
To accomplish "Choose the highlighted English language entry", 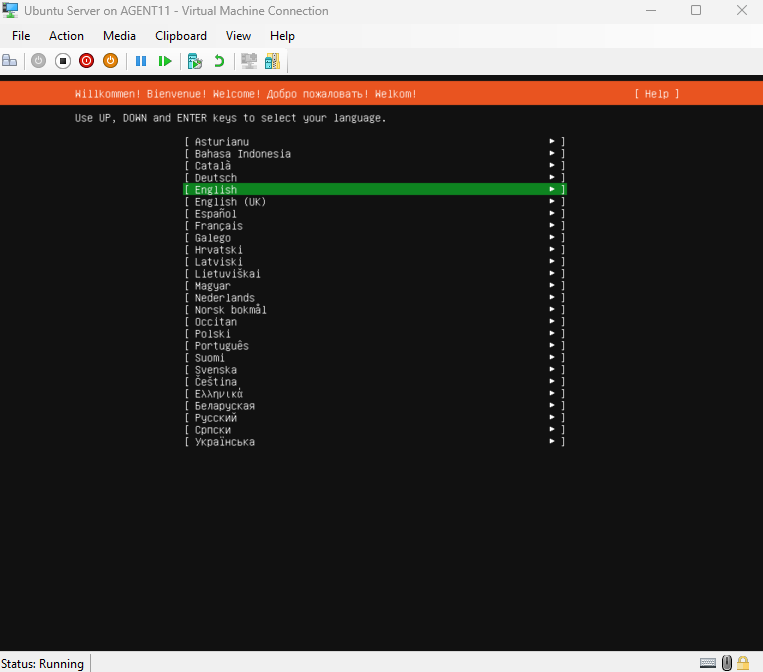I will (216, 190).
